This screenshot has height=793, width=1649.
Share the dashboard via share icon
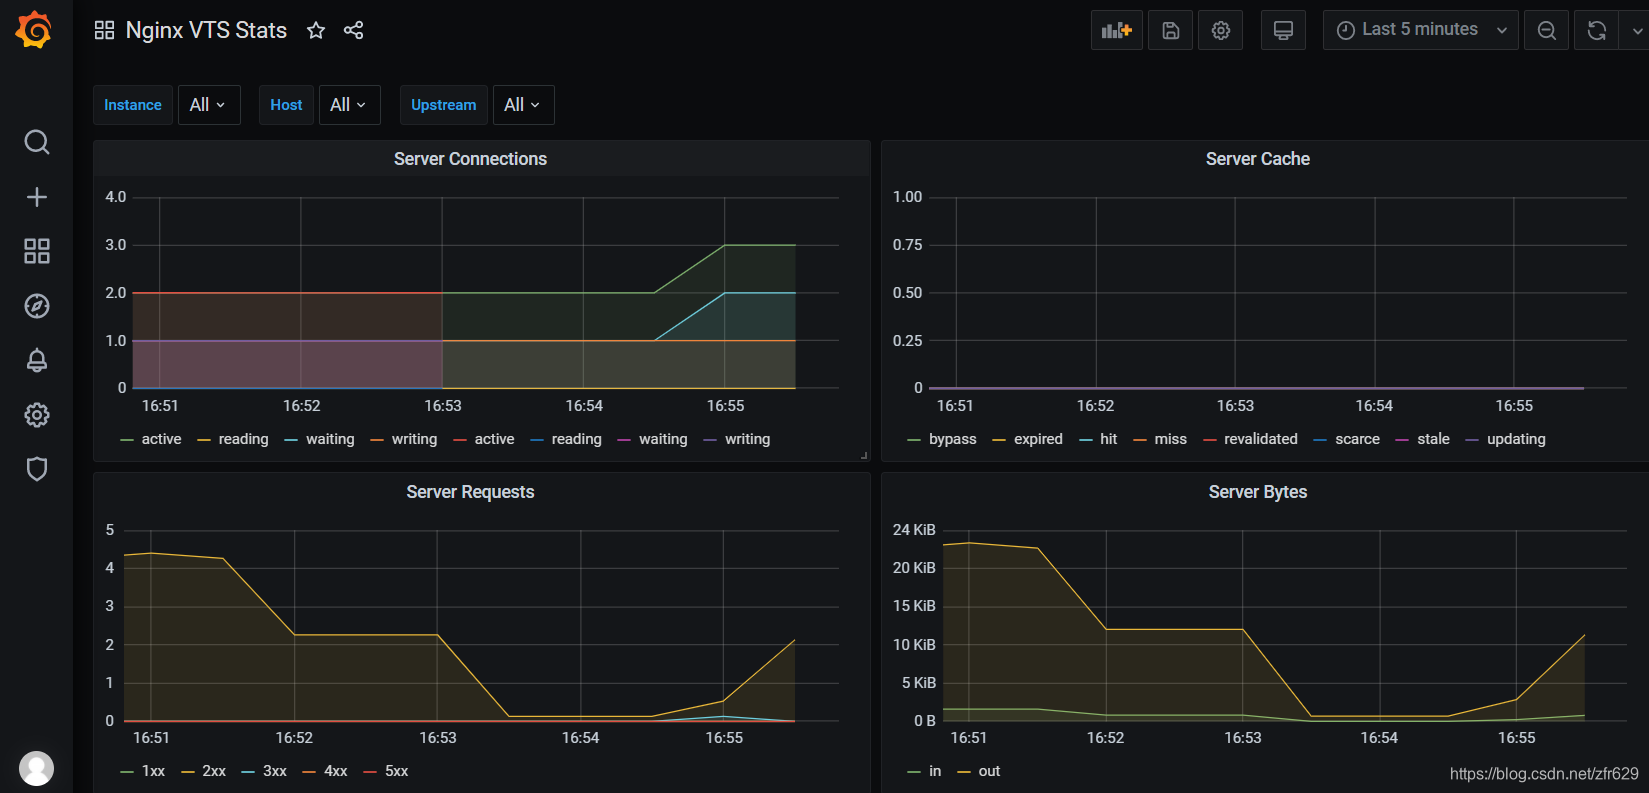[x=353, y=30]
